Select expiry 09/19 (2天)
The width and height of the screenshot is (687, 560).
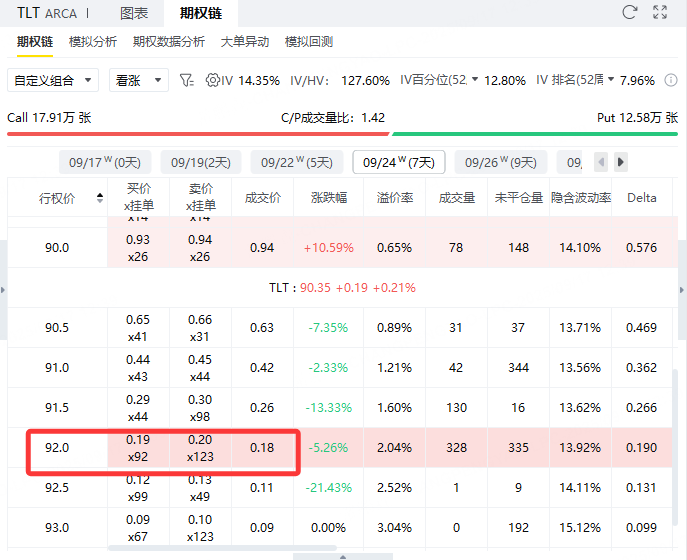click(x=201, y=162)
